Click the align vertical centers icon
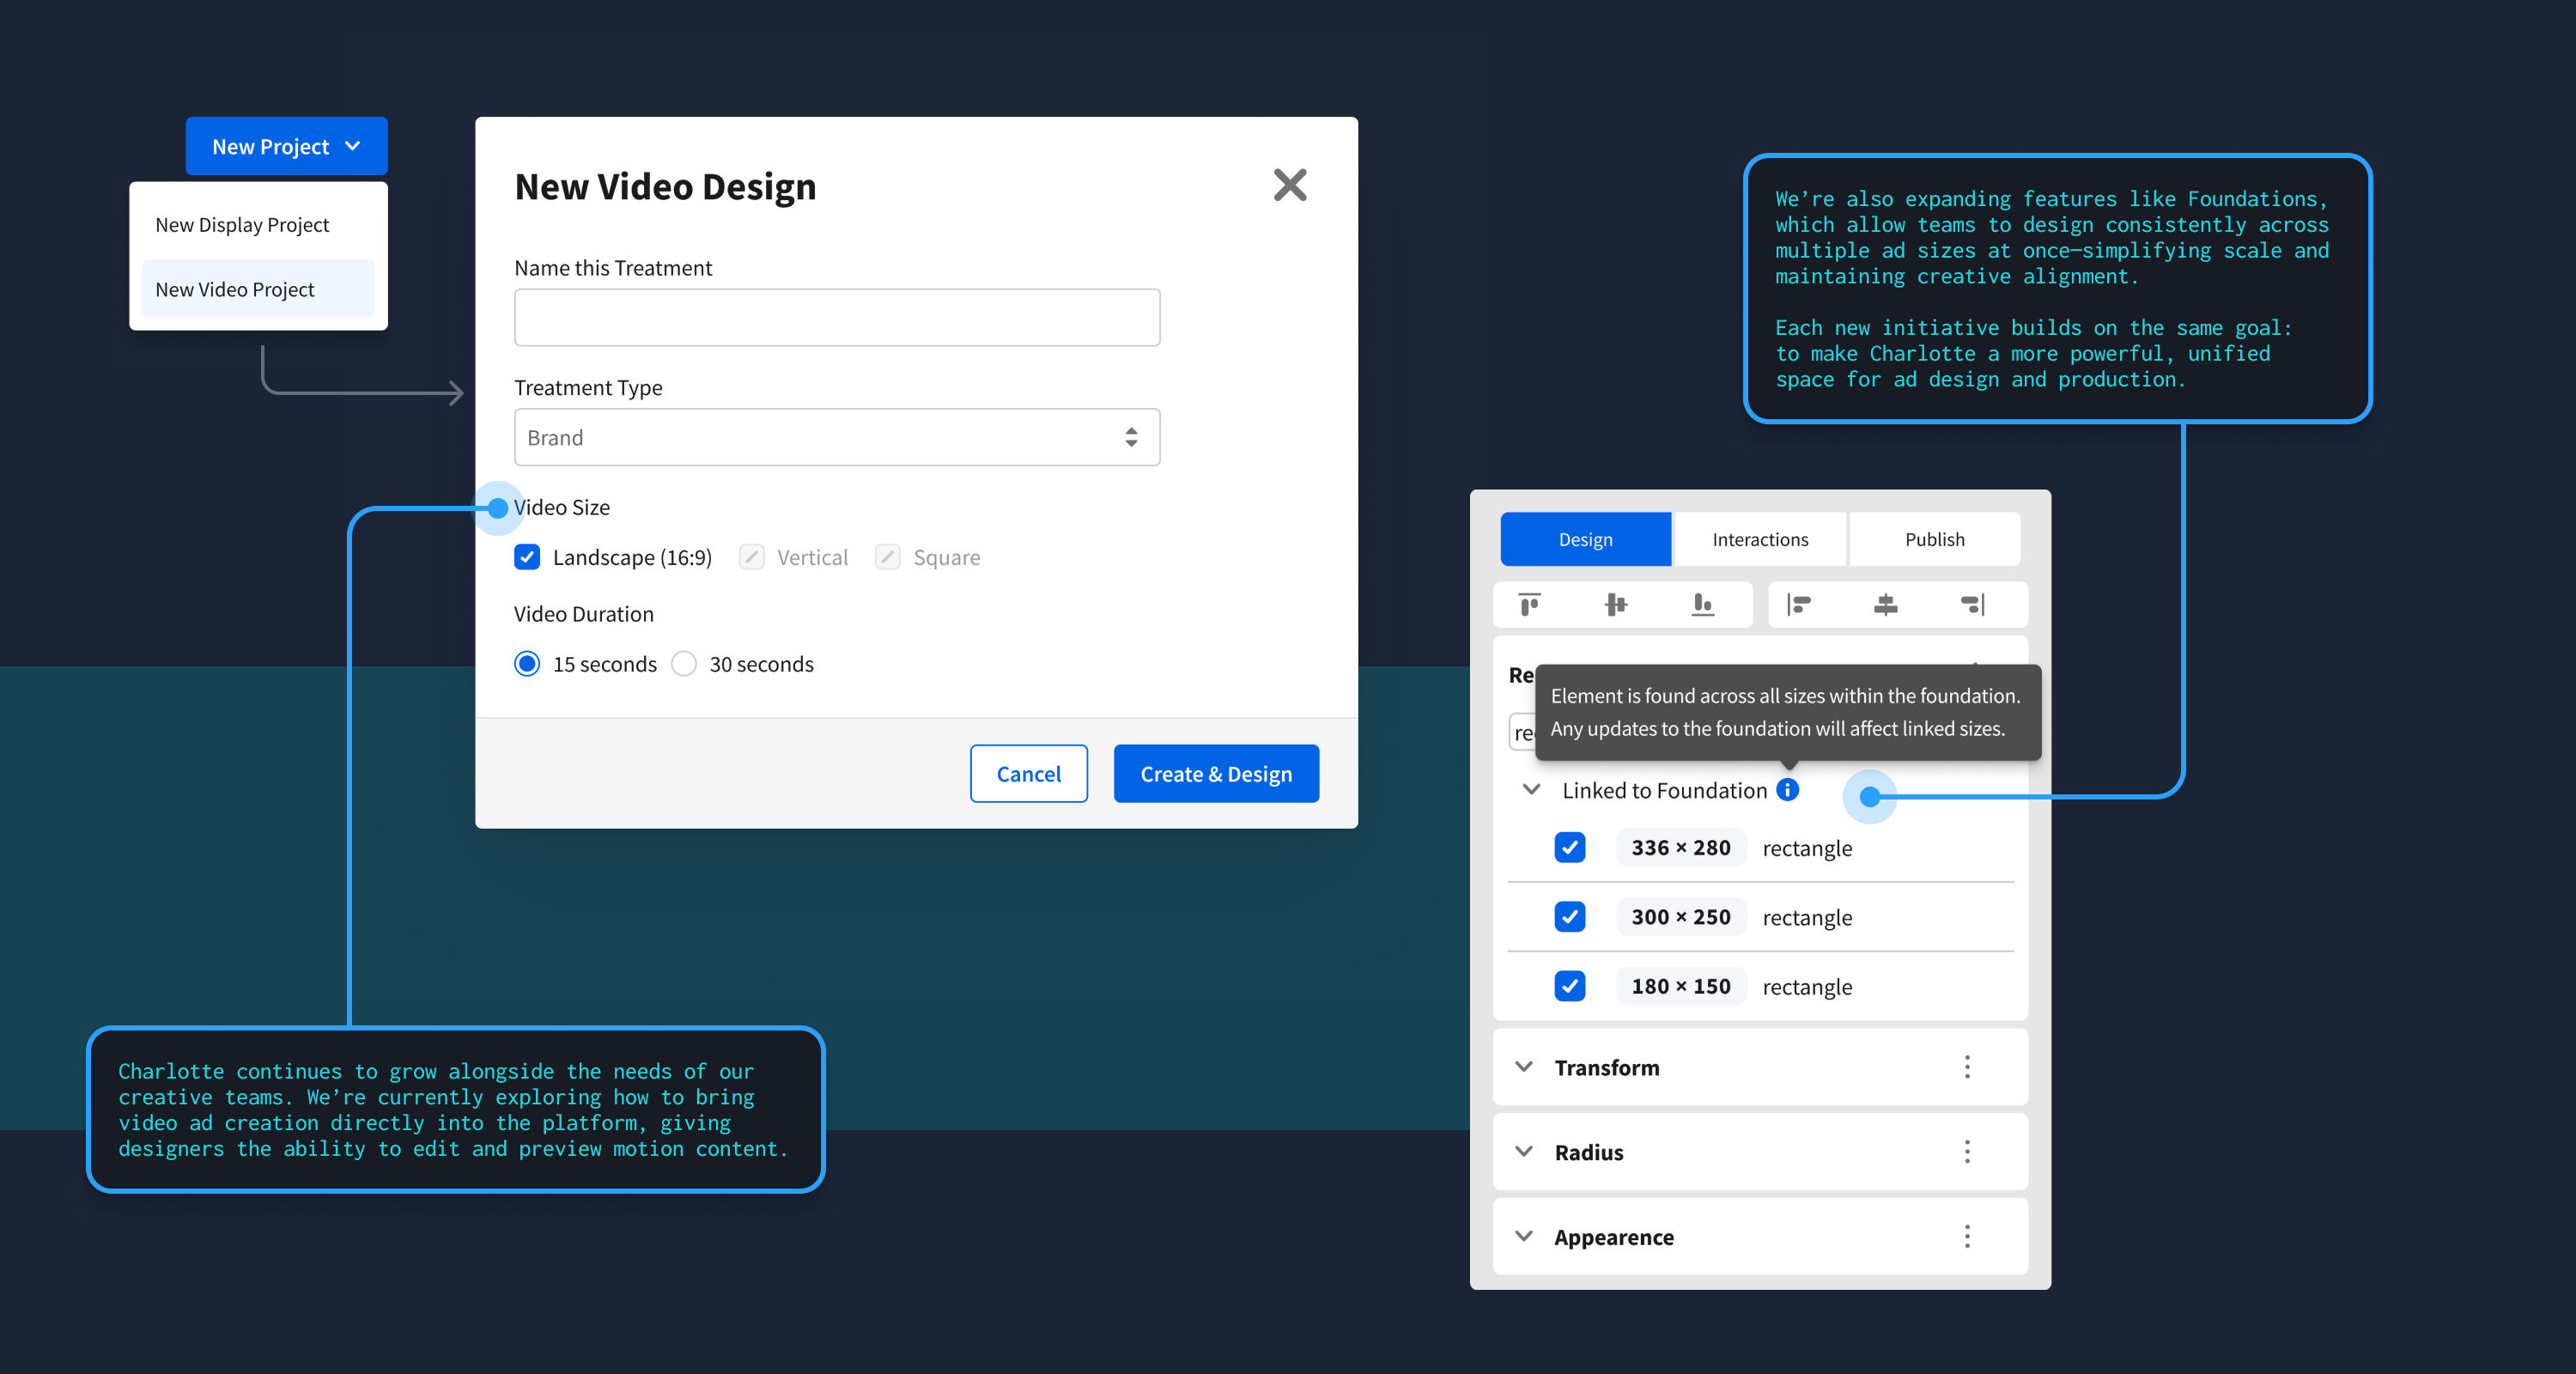The image size is (2576, 1374). click(1615, 605)
